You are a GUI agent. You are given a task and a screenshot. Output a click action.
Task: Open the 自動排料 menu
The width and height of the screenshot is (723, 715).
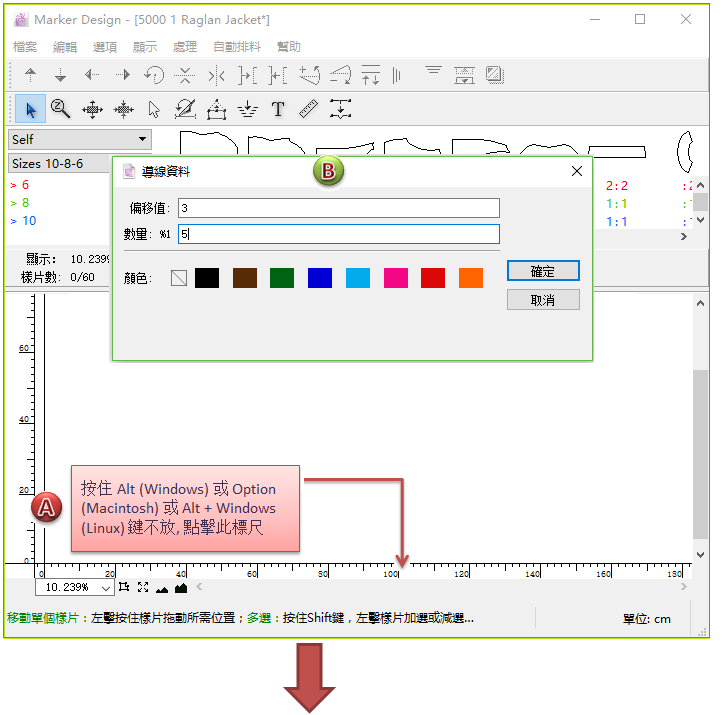tap(237, 47)
